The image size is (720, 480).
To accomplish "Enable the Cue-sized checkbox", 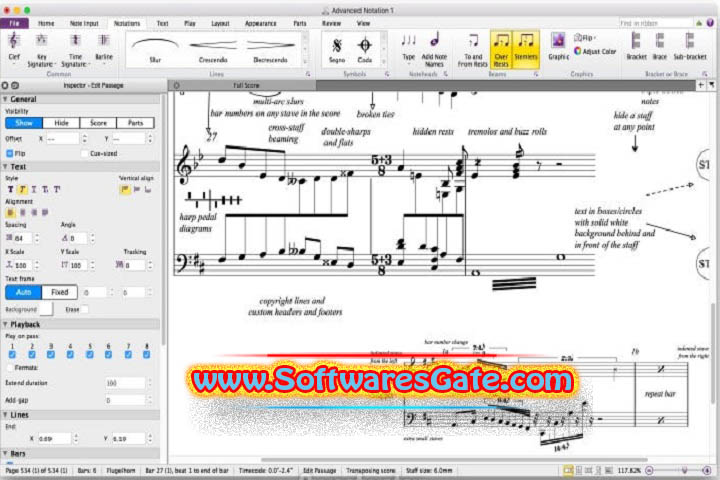I will click(84, 153).
